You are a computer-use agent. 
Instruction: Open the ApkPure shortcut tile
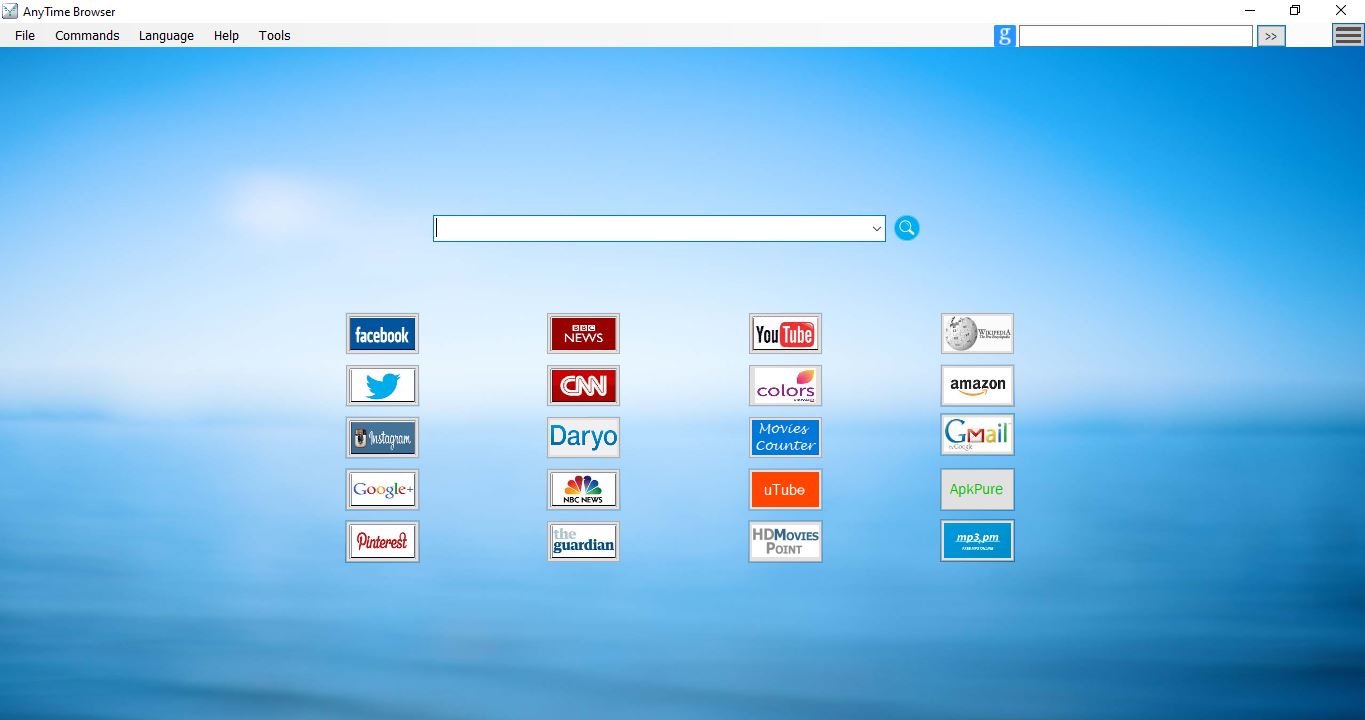click(978, 490)
